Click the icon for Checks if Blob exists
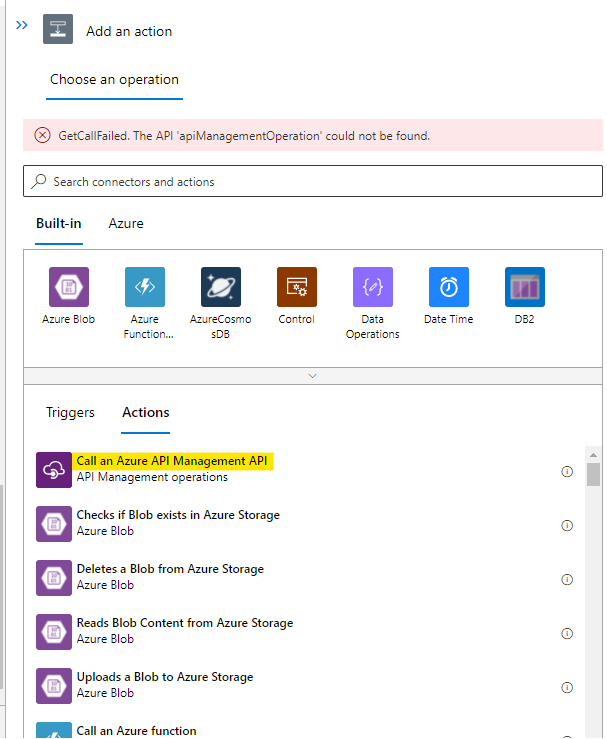Viewport: 607px width, 739px height. tap(54, 524)
